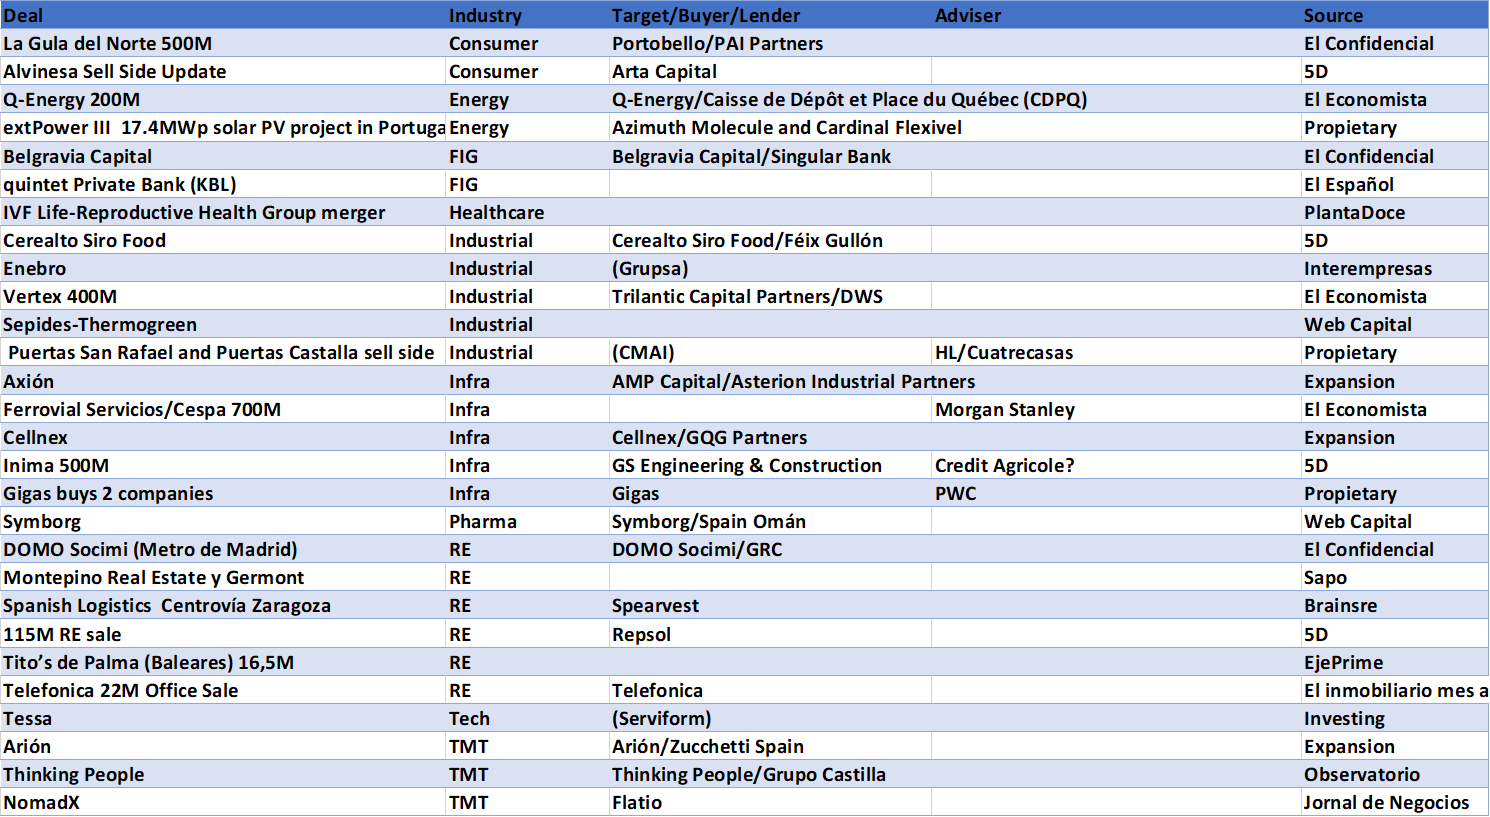Select the 'Sapo' source cell

point(1395,577)
